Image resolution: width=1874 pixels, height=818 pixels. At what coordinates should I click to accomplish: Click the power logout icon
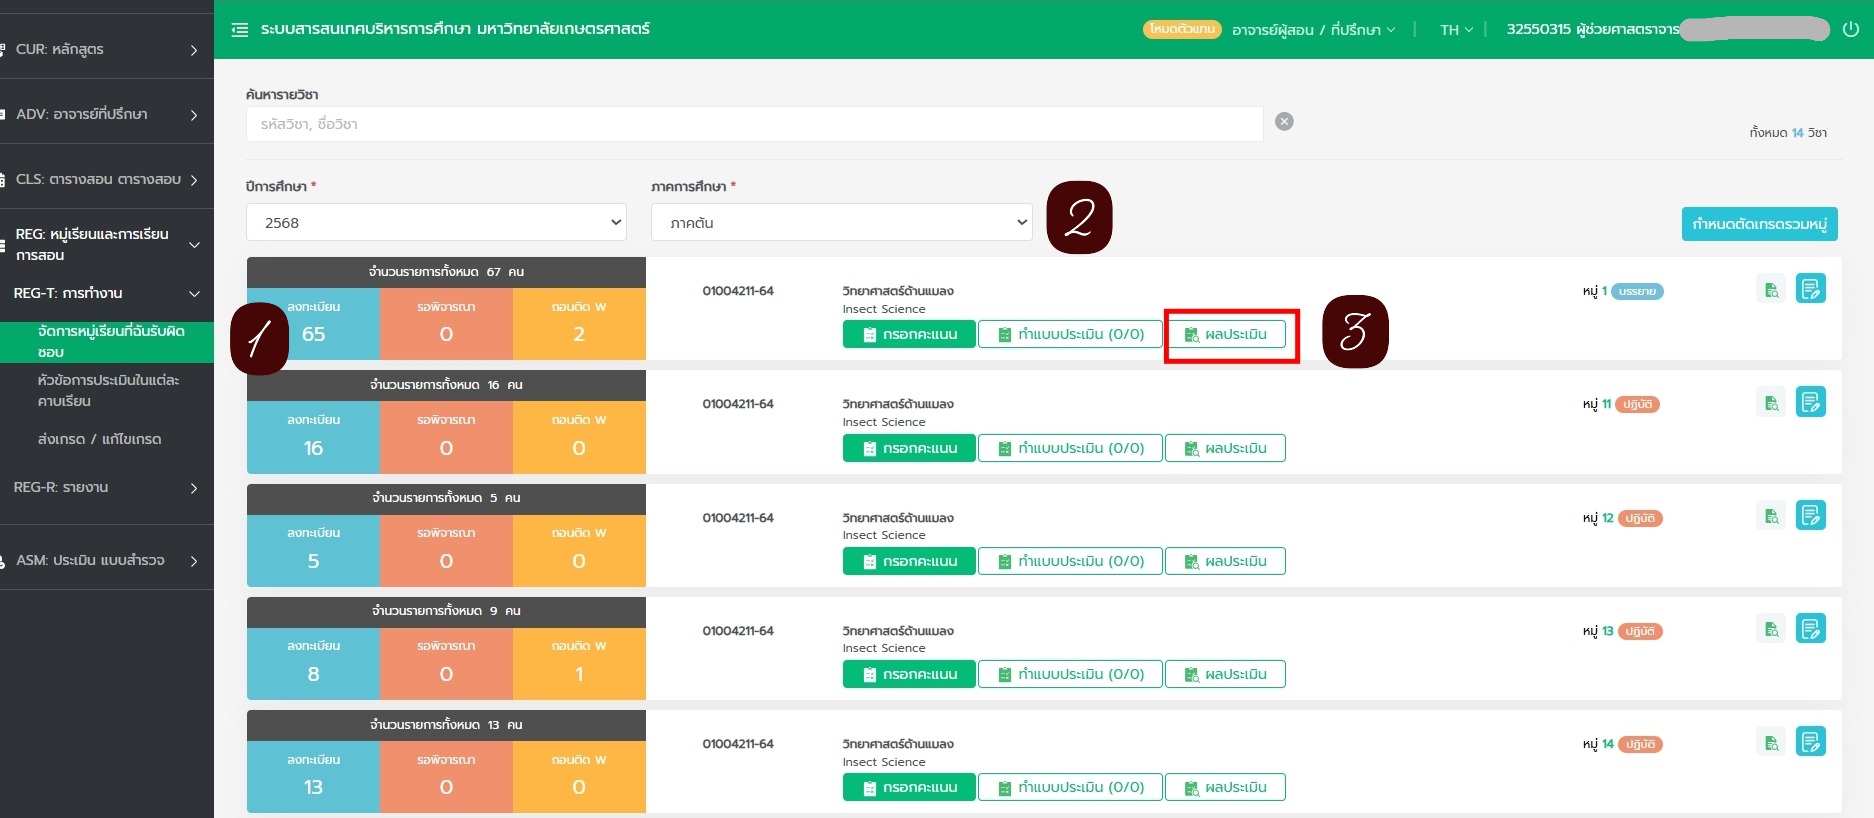[1850, 29]
